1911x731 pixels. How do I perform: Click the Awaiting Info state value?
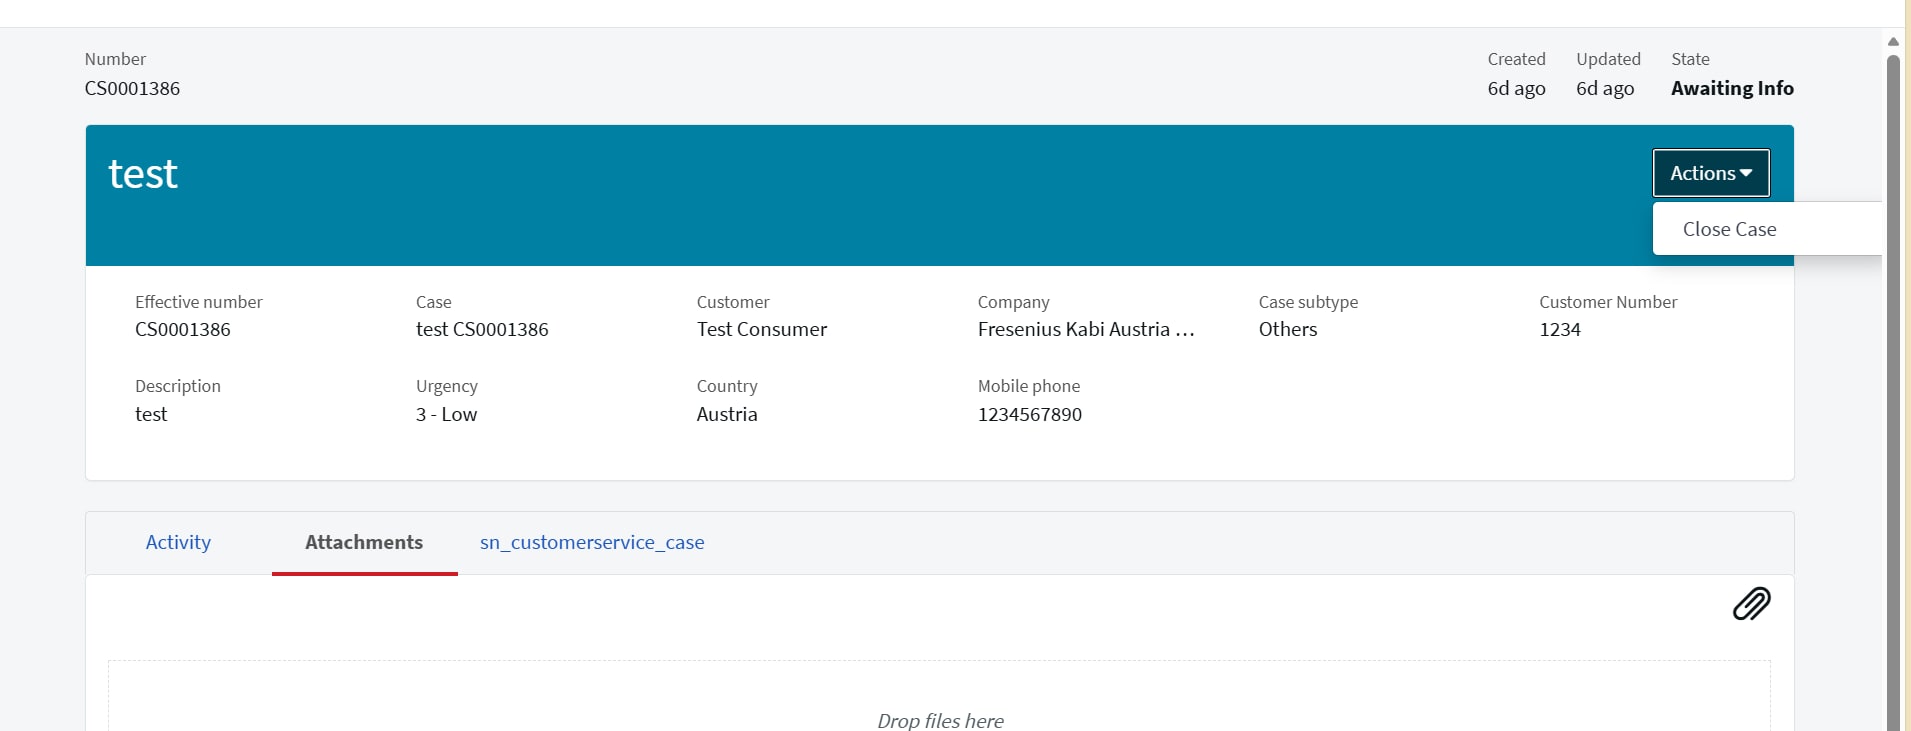click(1732, 88)
